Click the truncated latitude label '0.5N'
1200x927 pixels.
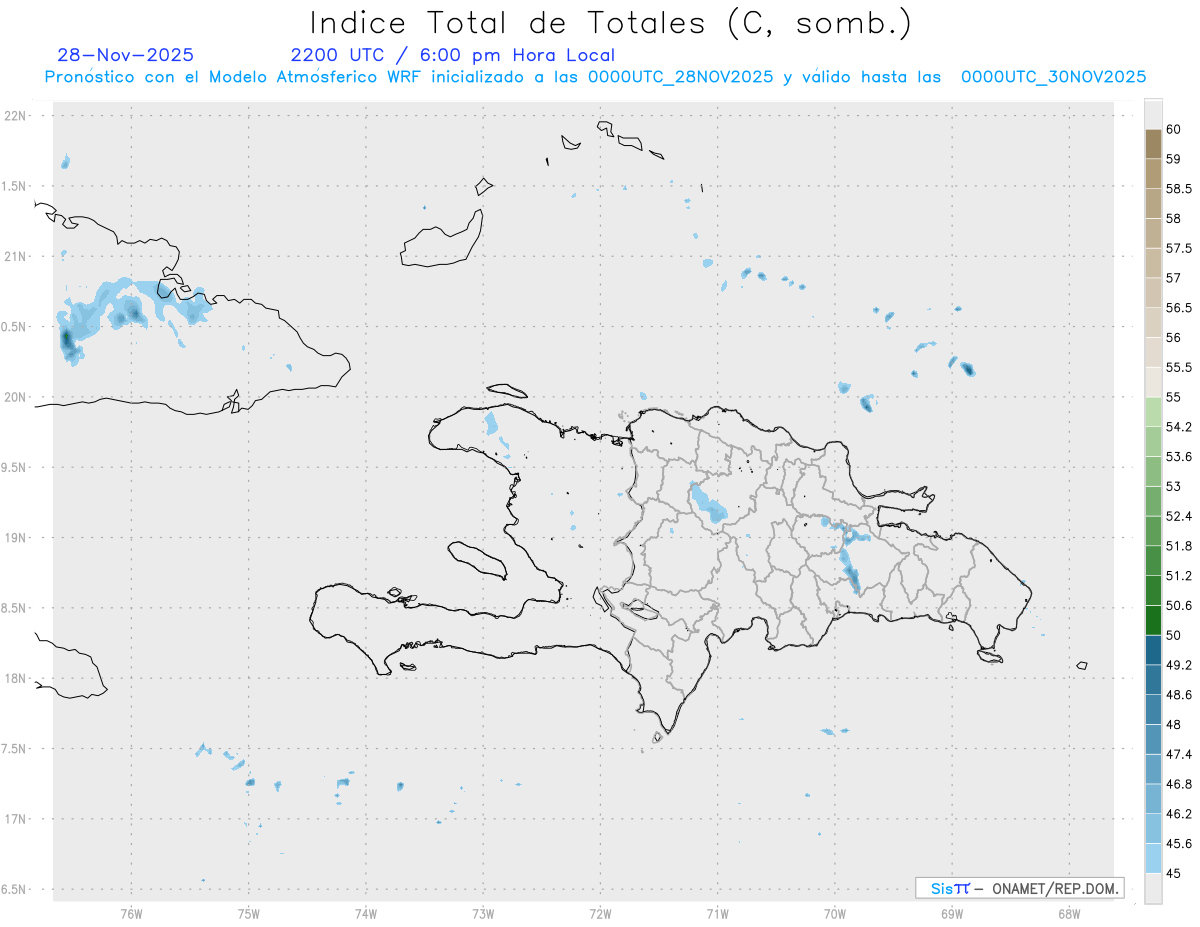(14, 327)
